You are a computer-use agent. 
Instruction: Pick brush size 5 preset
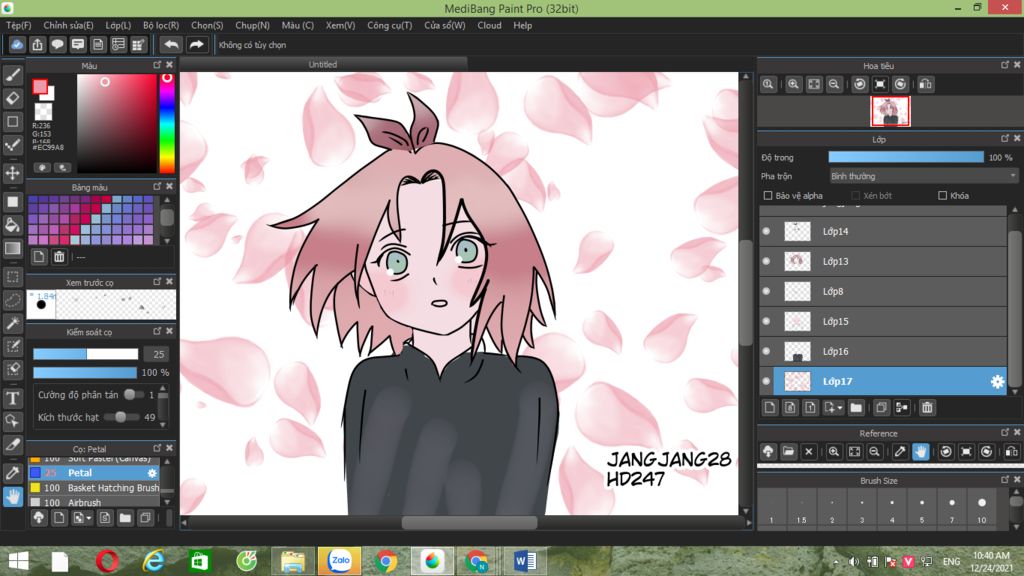[x=921, y=508]
